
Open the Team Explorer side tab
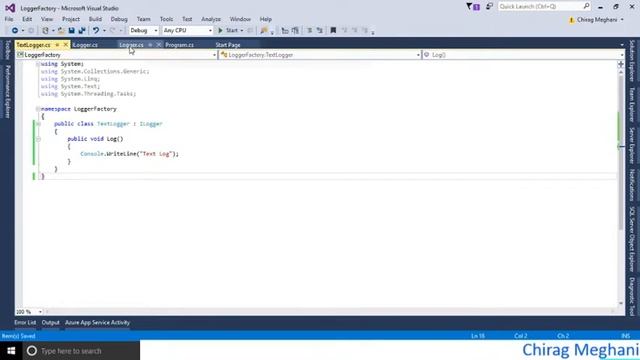[x=632, y=104]
